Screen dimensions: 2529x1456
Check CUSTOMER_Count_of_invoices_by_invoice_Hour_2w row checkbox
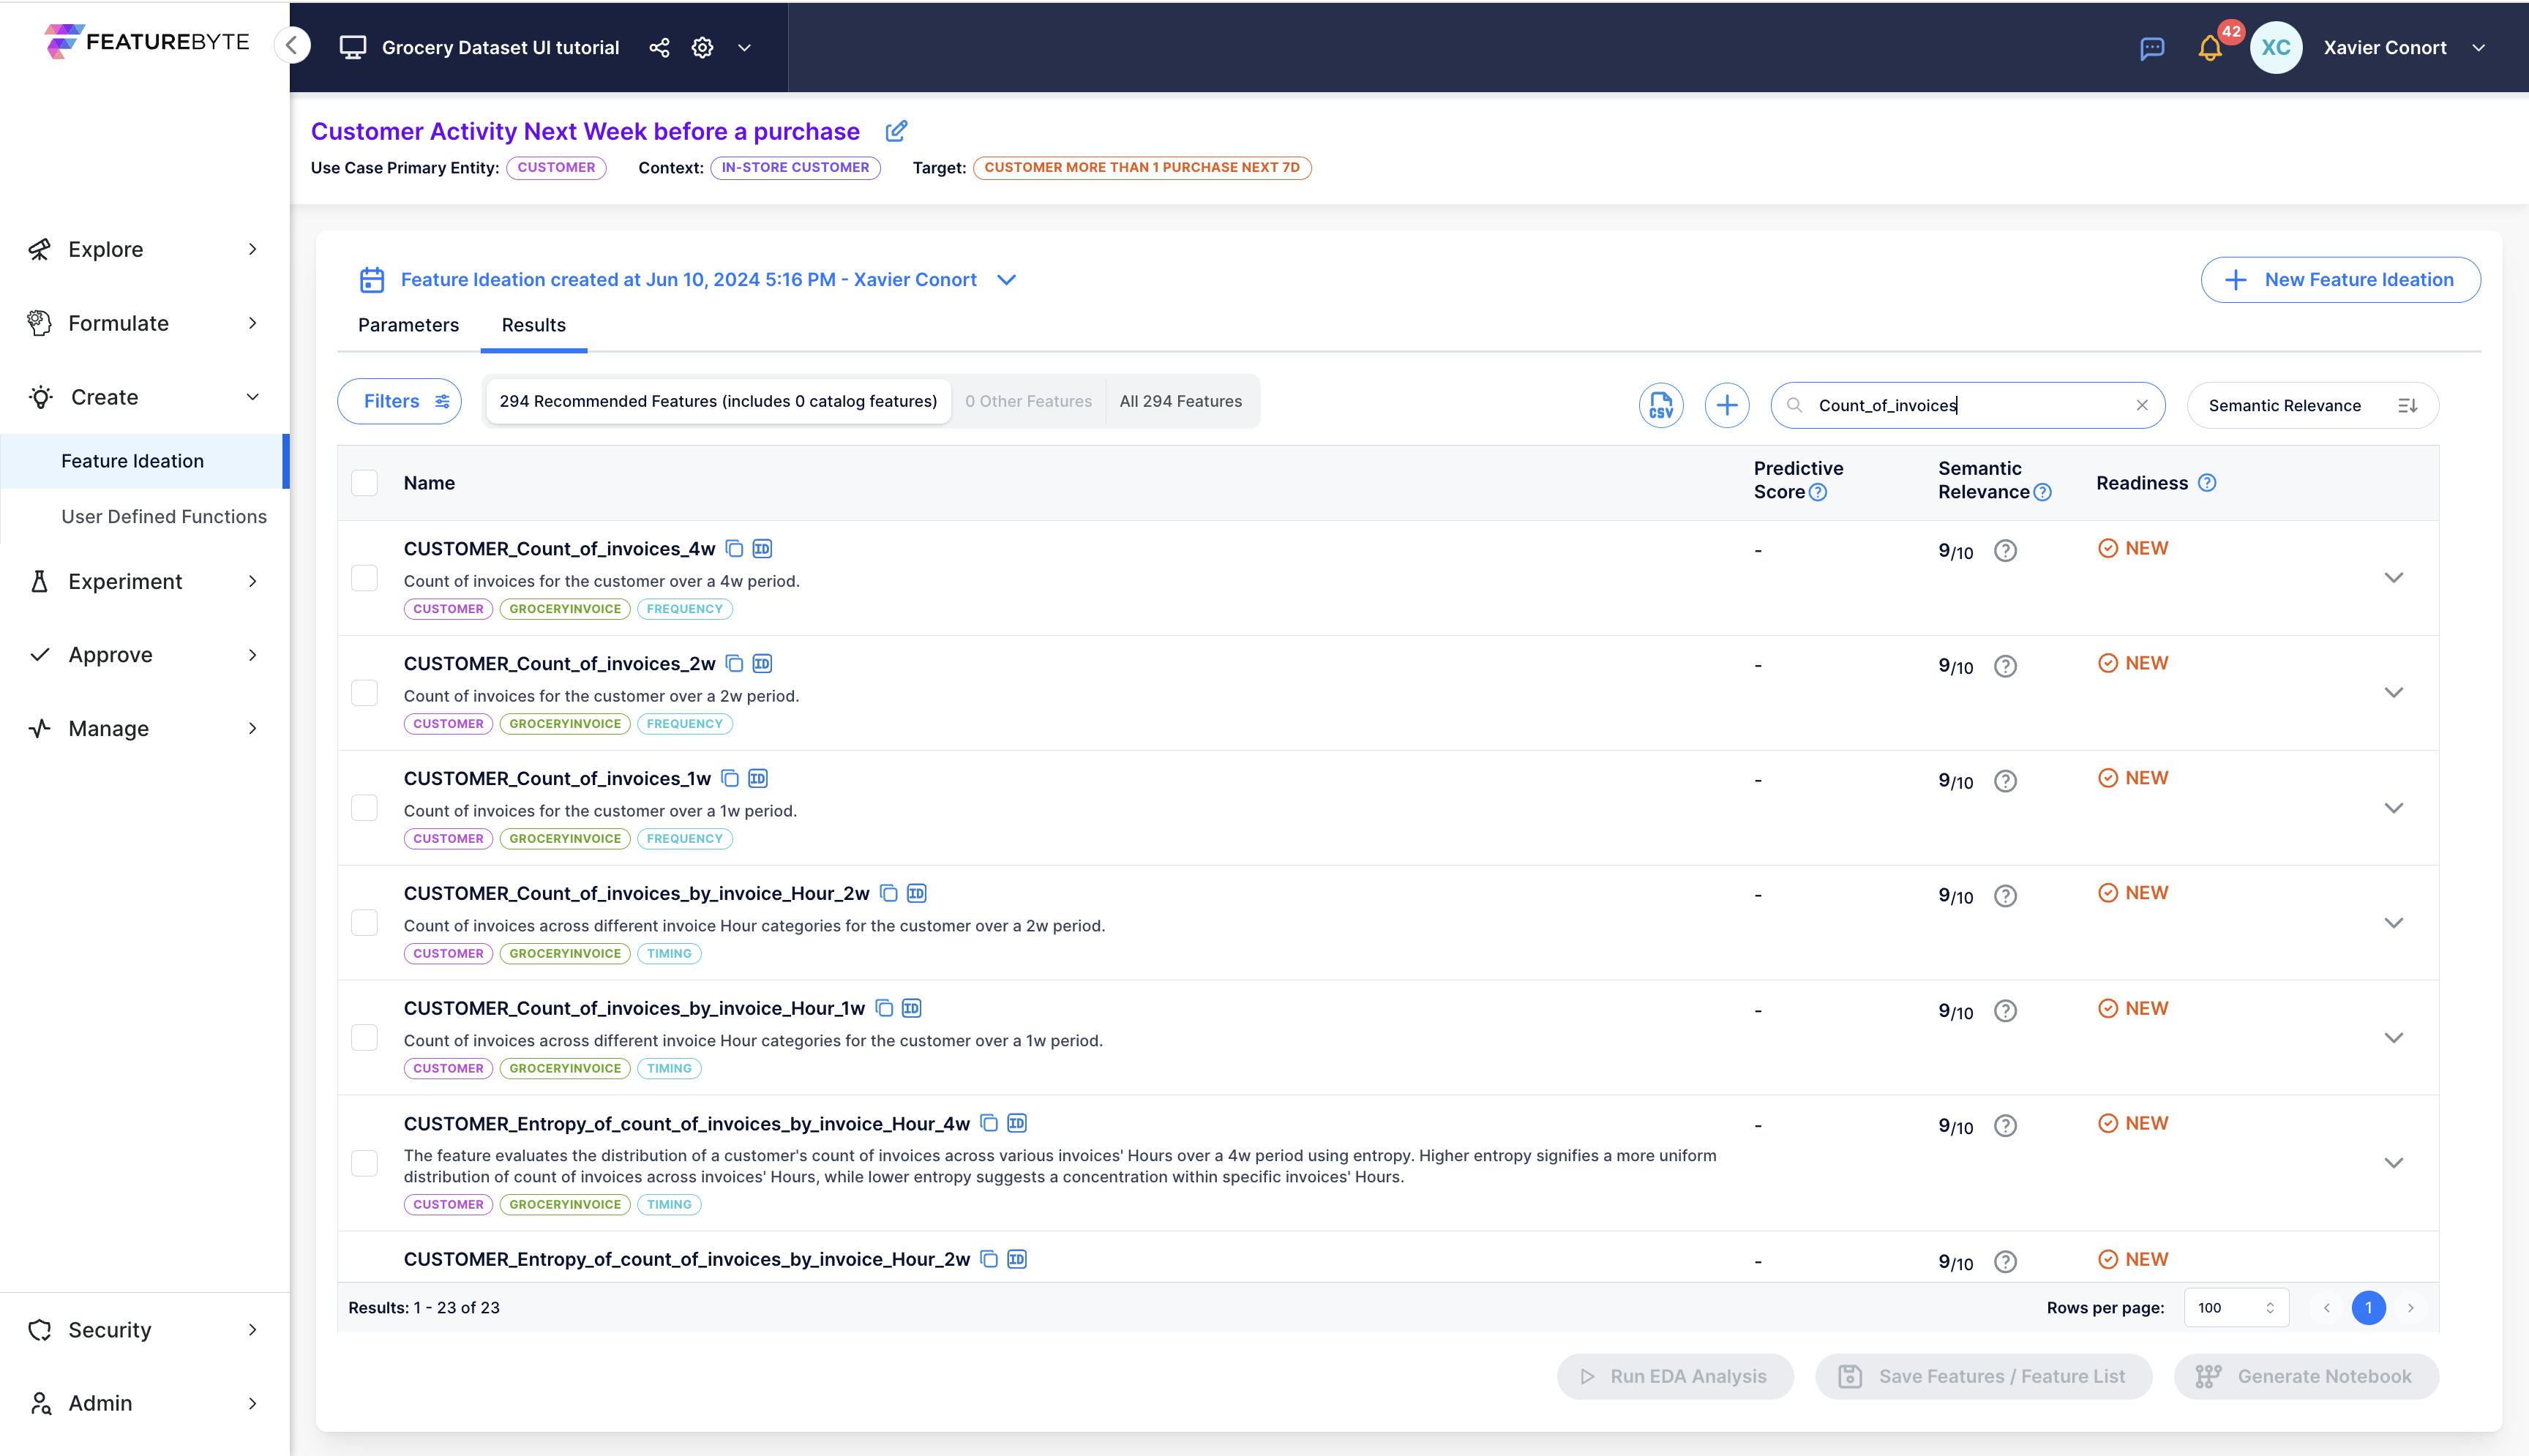click(x=364, y=922)
